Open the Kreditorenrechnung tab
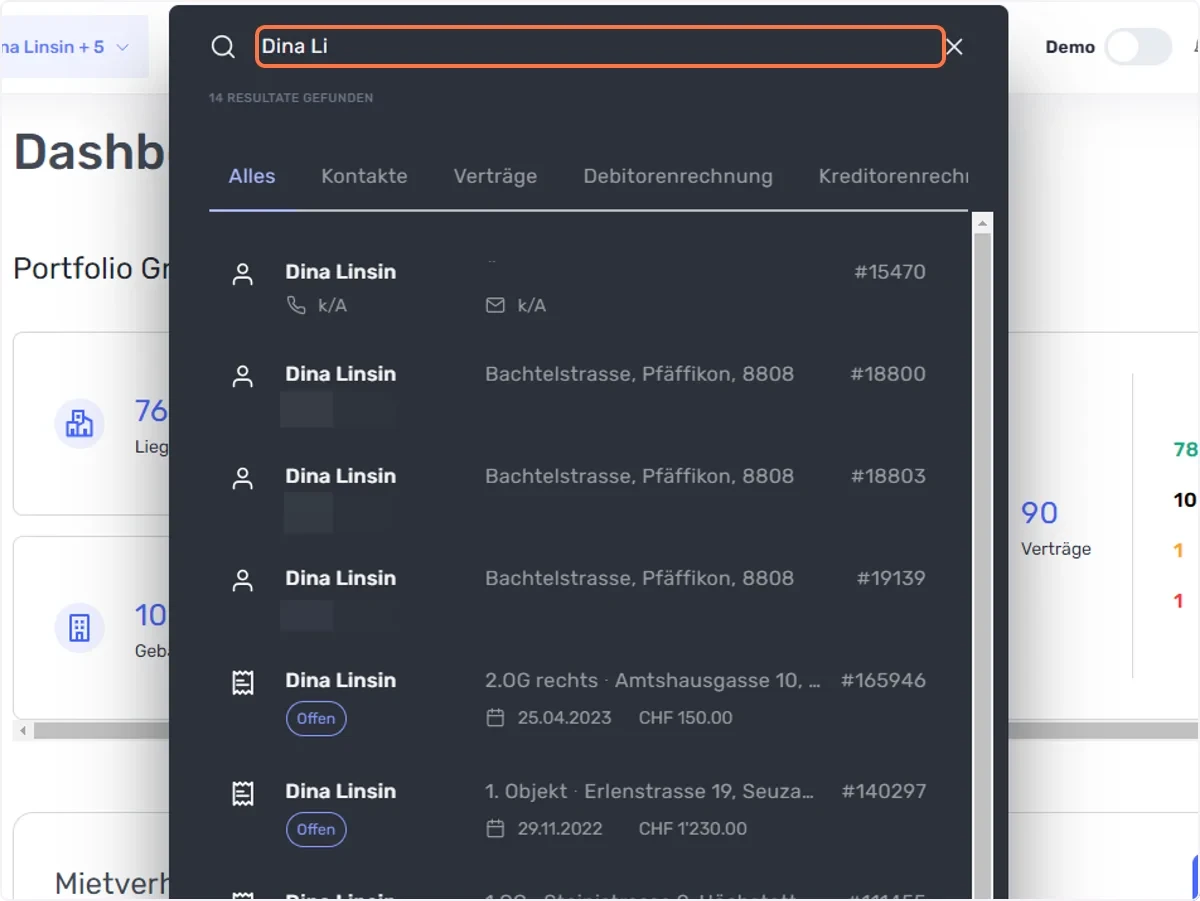Screen dimensions: 1200x901 [x=893, y=176]
